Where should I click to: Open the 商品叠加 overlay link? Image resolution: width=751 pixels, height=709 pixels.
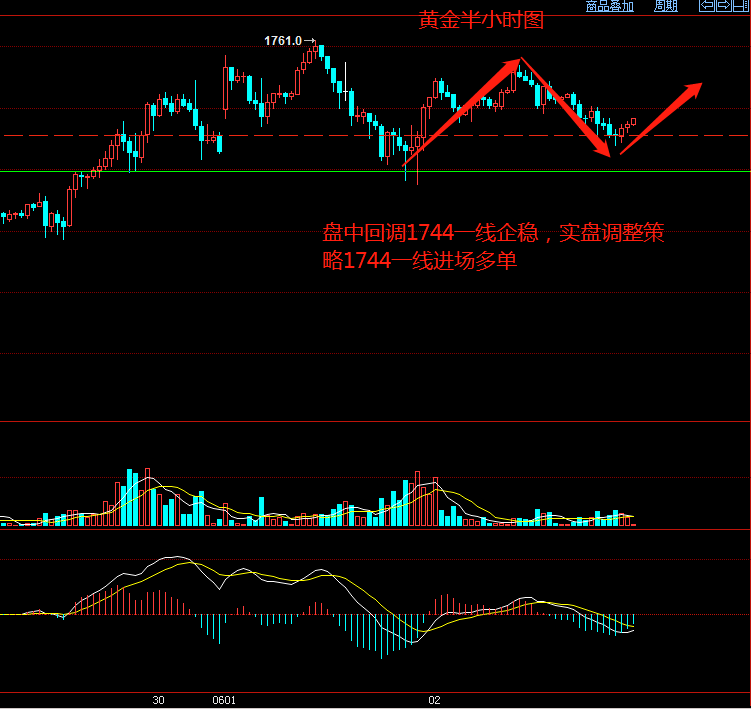610,6
